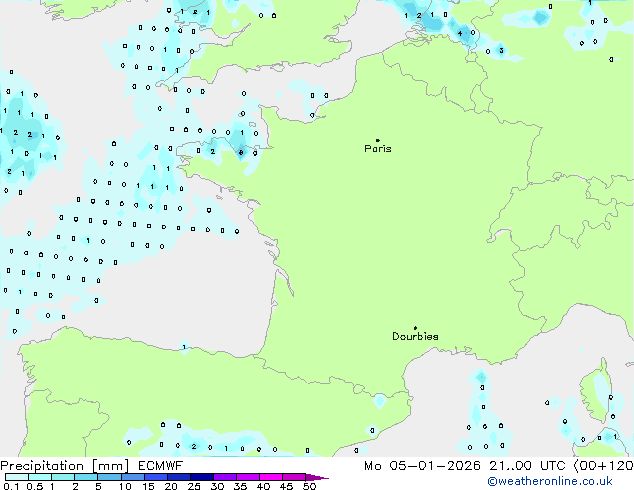Pick the 10–15 mm blue legend swatch

coord(132,477)
